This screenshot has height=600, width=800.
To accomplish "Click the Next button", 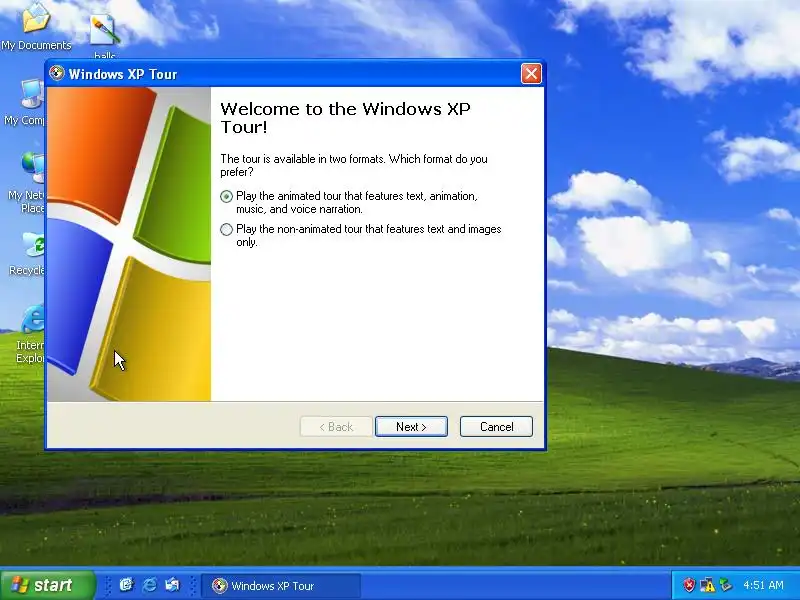I will [411, 427].
